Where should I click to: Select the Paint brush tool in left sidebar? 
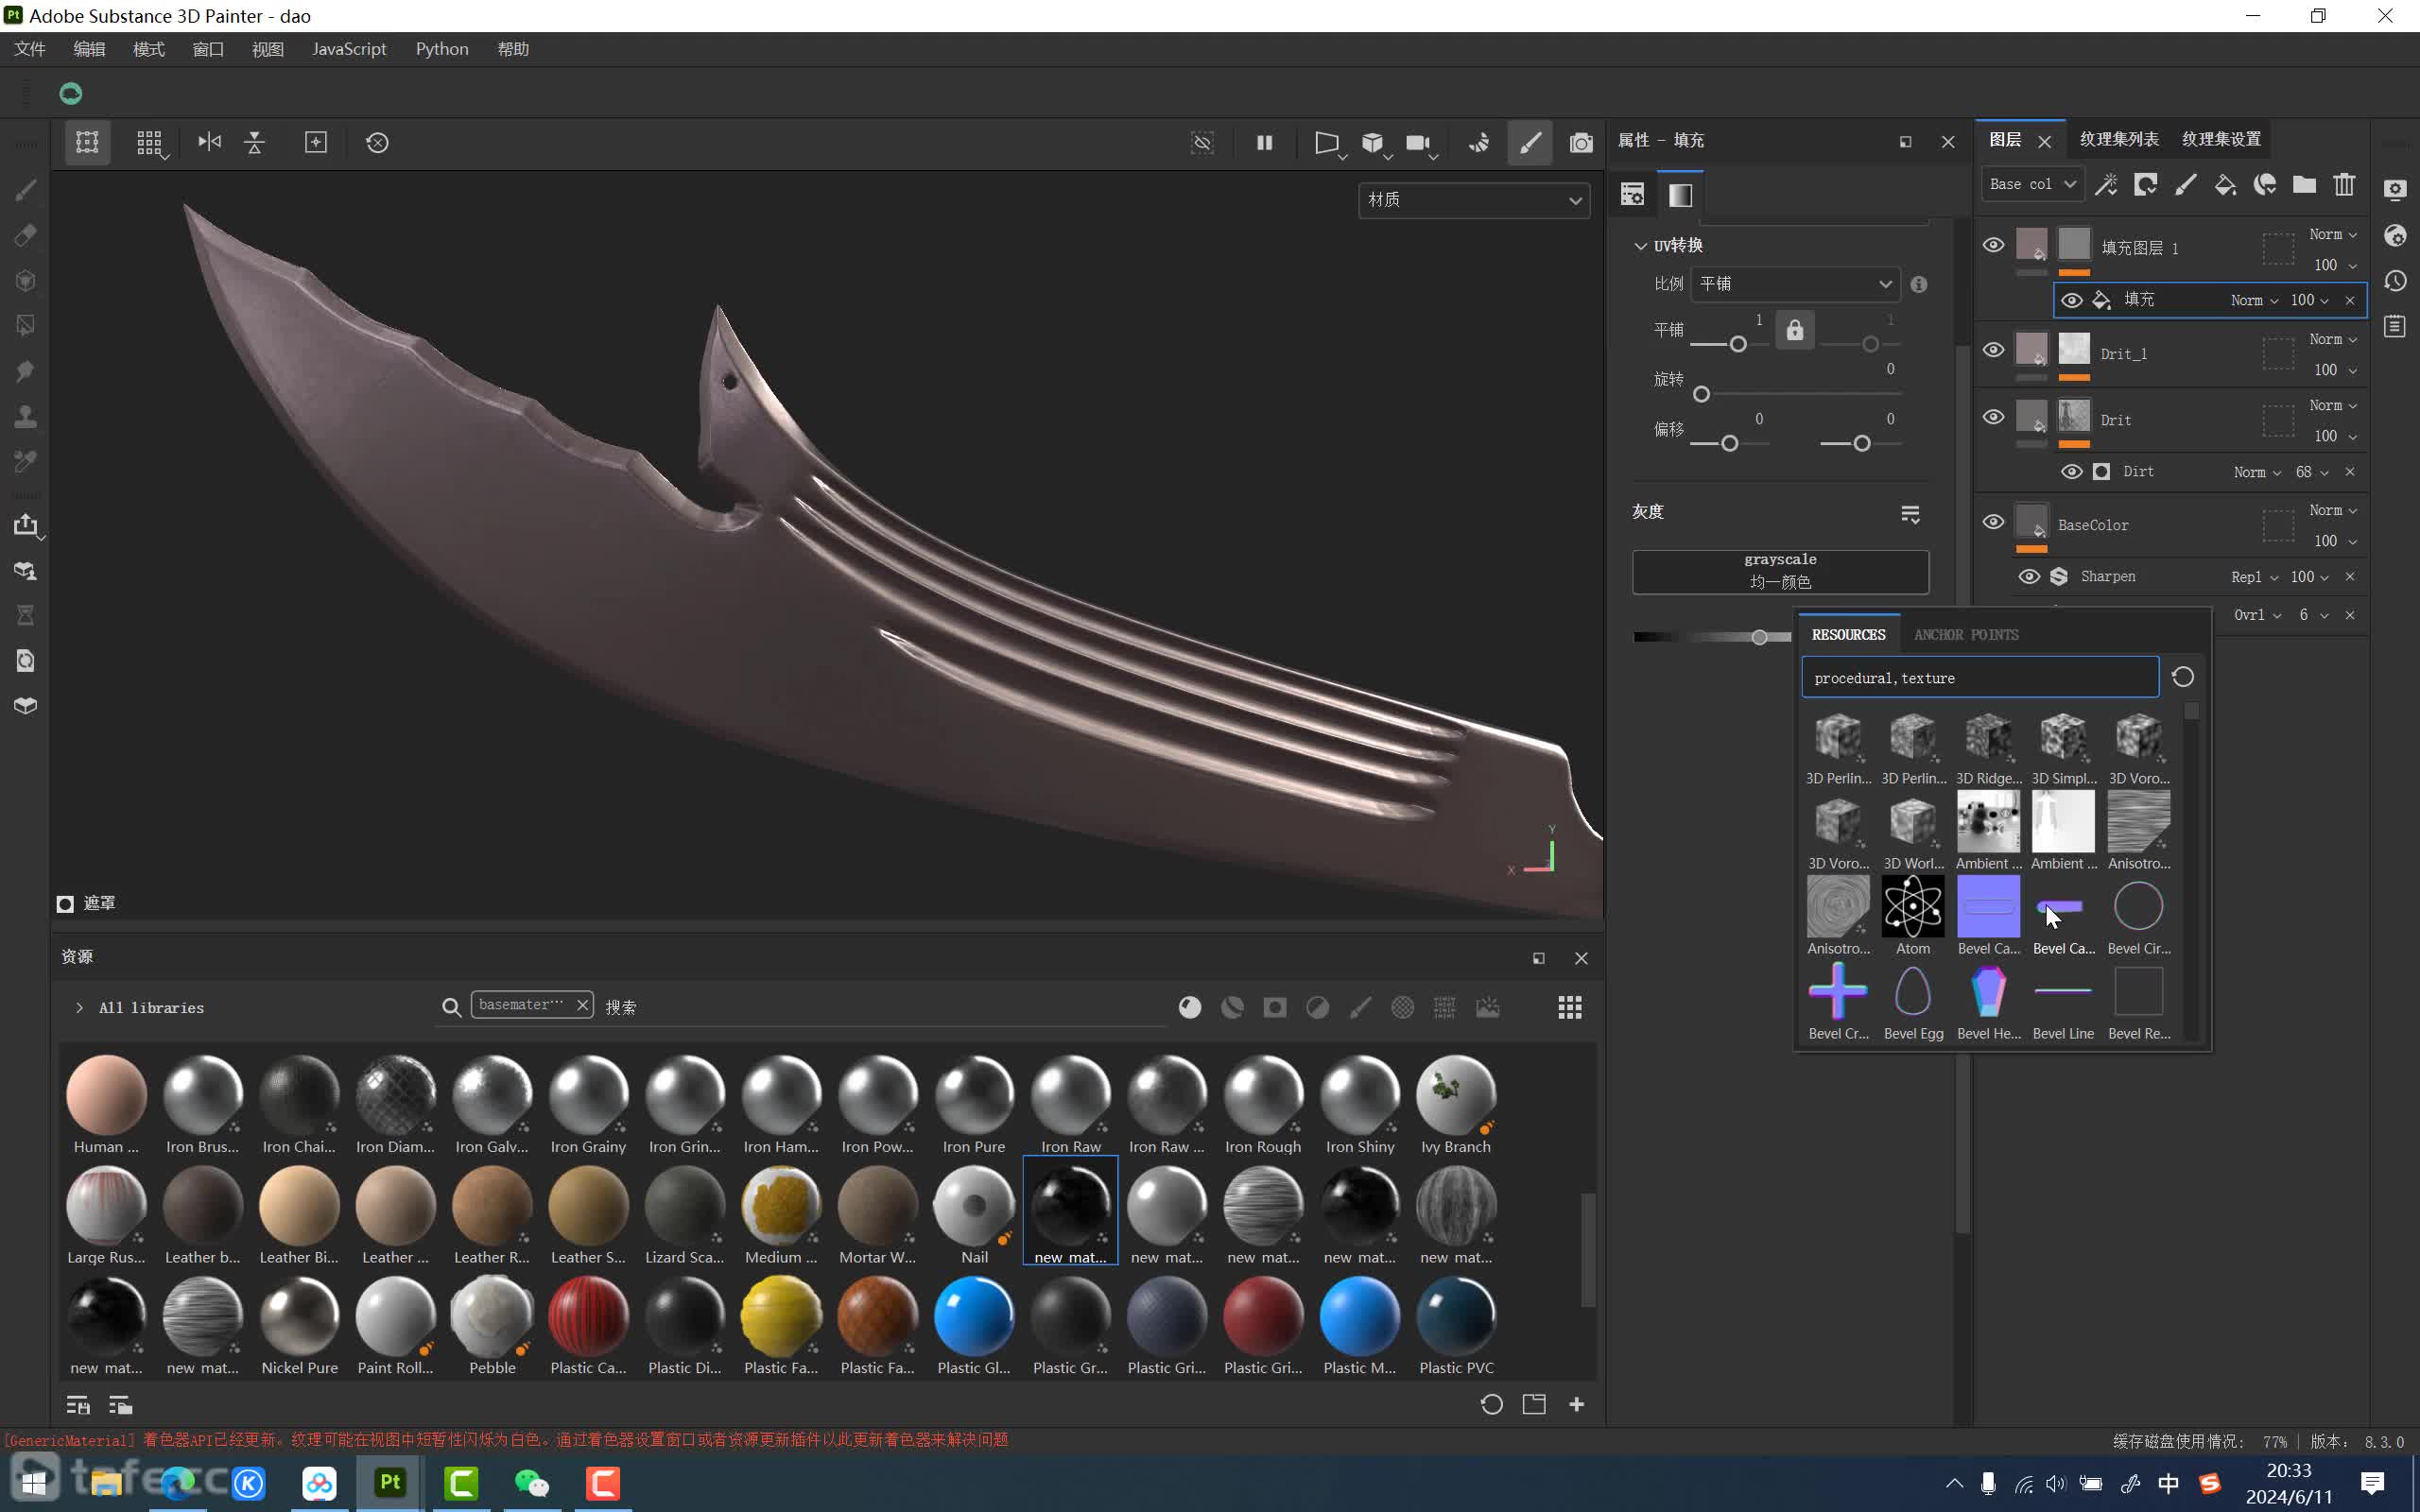[x=26, y=190]
